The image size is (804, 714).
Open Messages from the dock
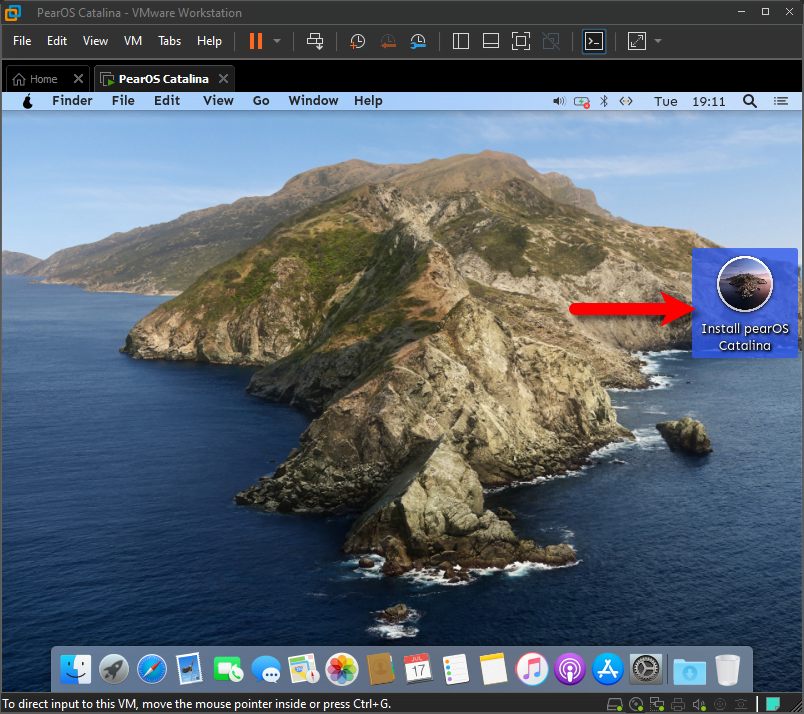266,670
